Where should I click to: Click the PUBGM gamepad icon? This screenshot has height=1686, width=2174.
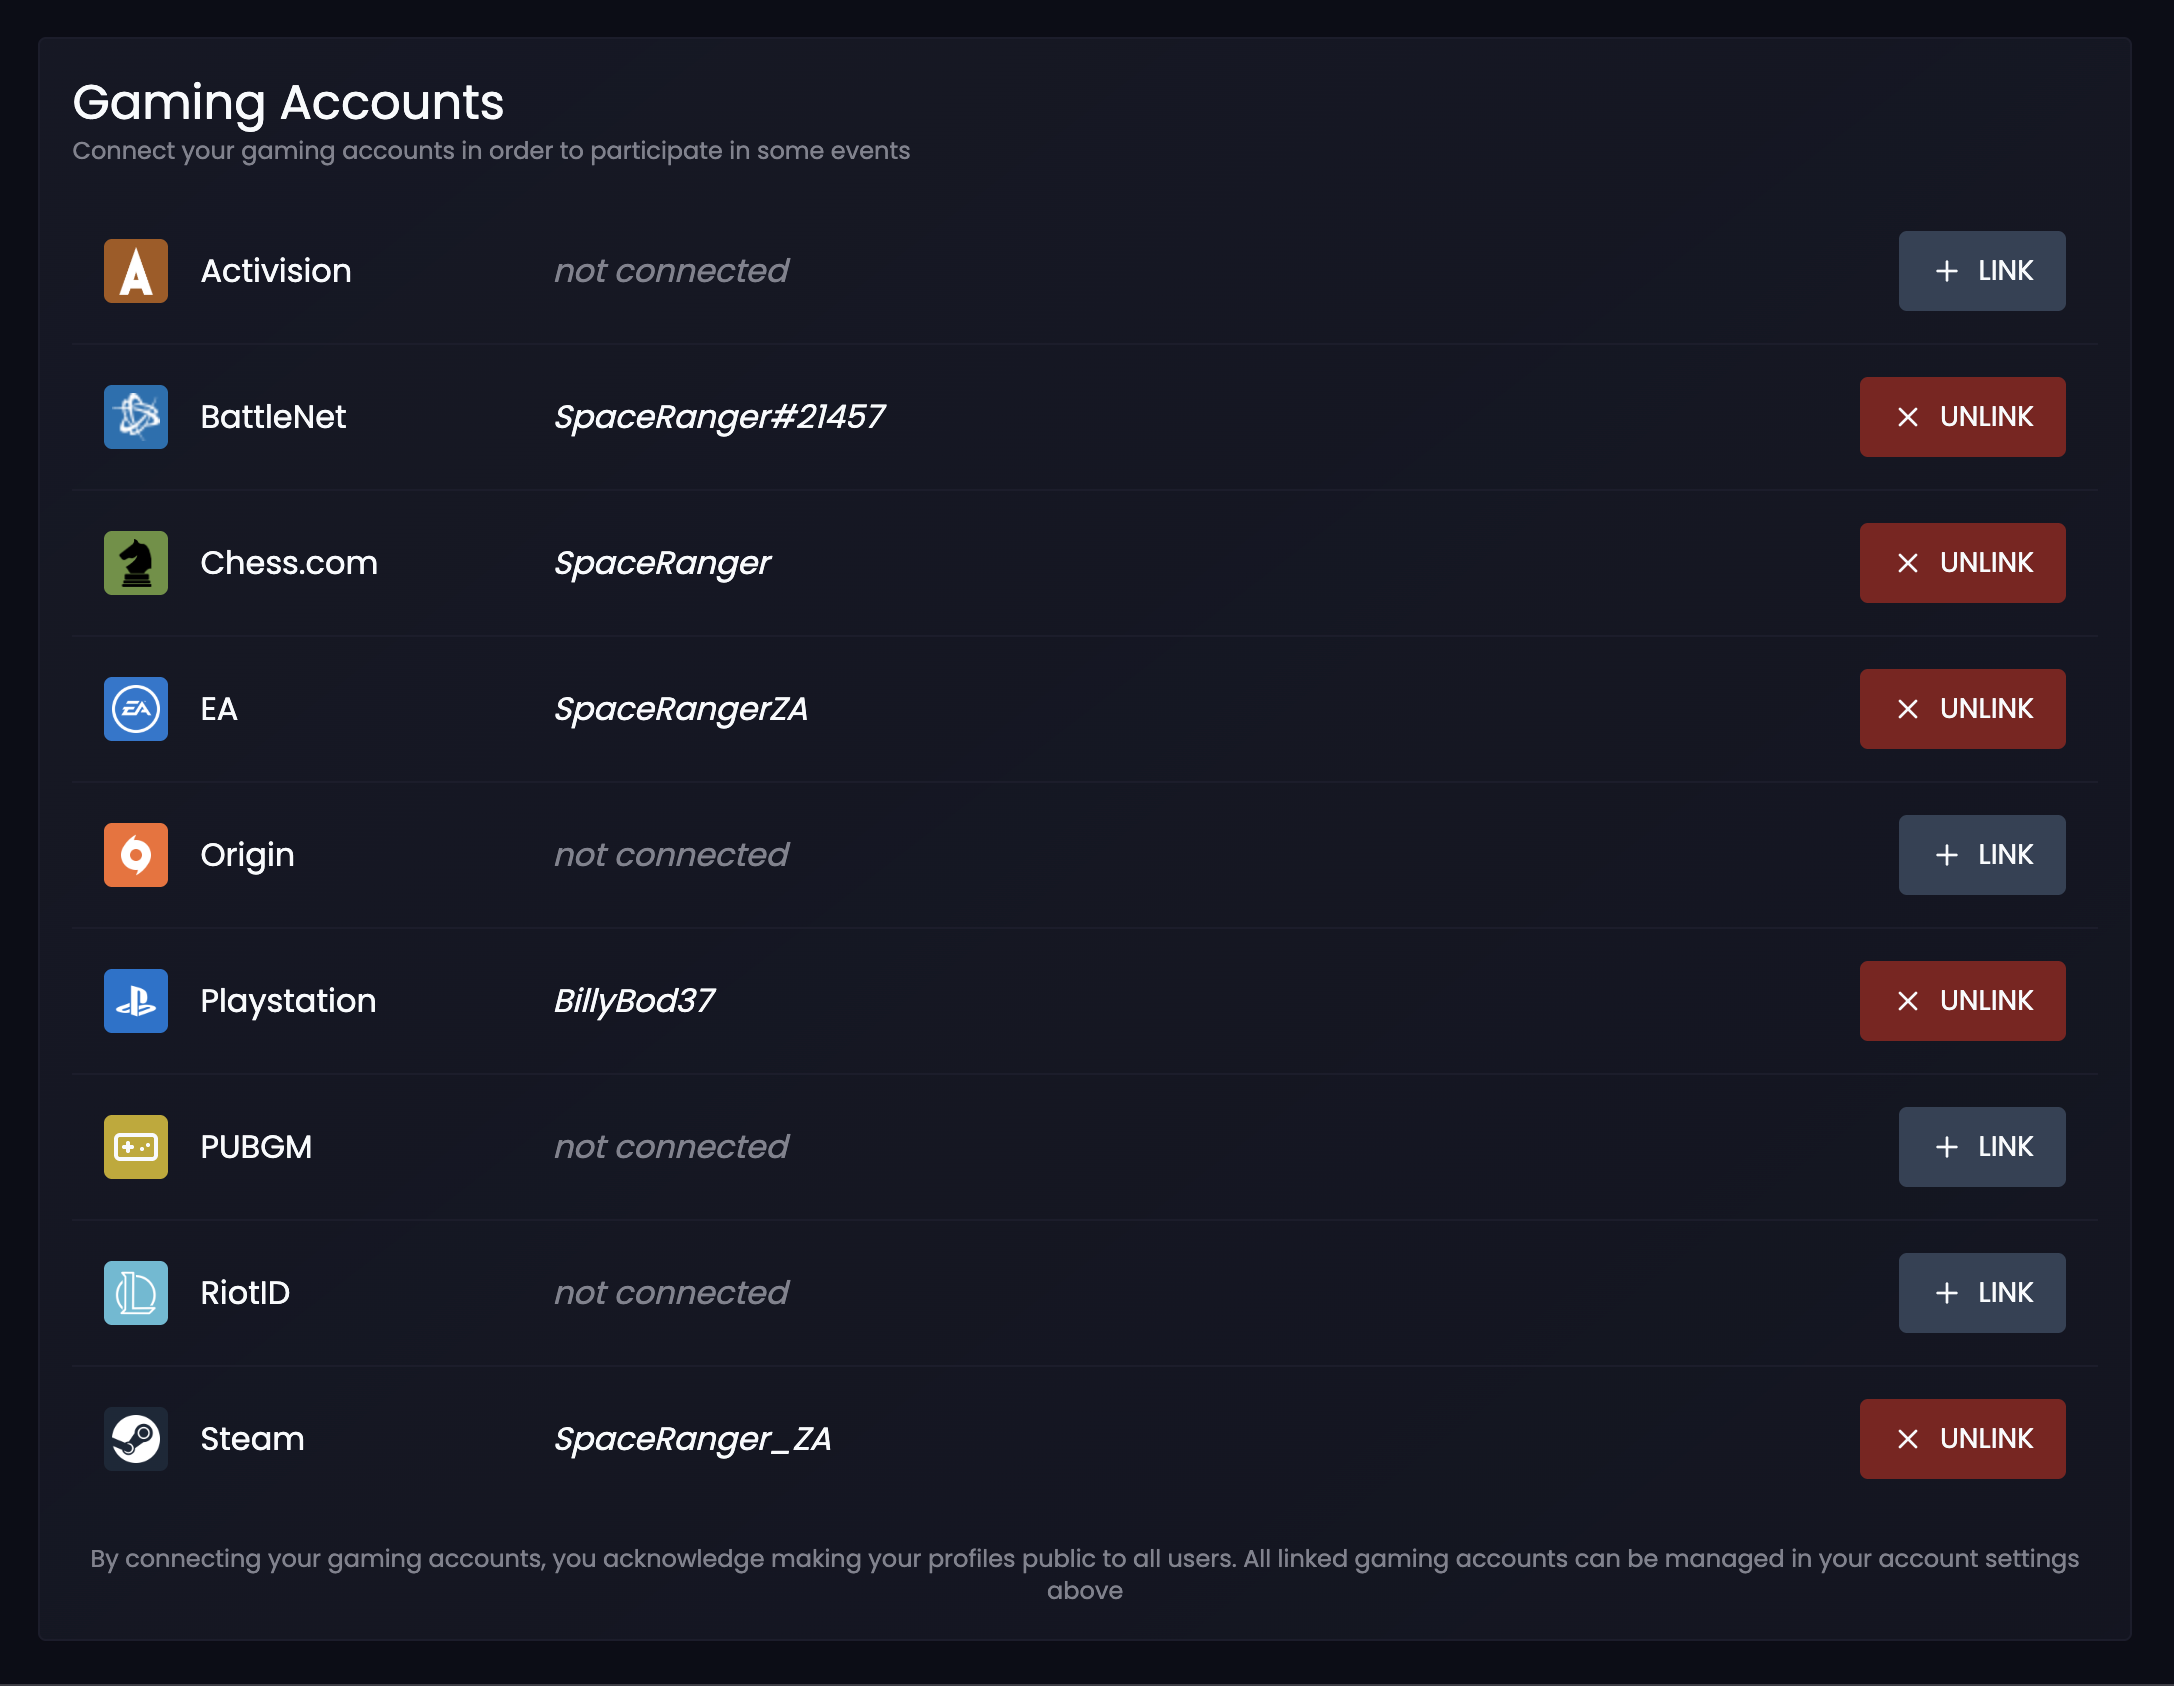pos(136,1147)
